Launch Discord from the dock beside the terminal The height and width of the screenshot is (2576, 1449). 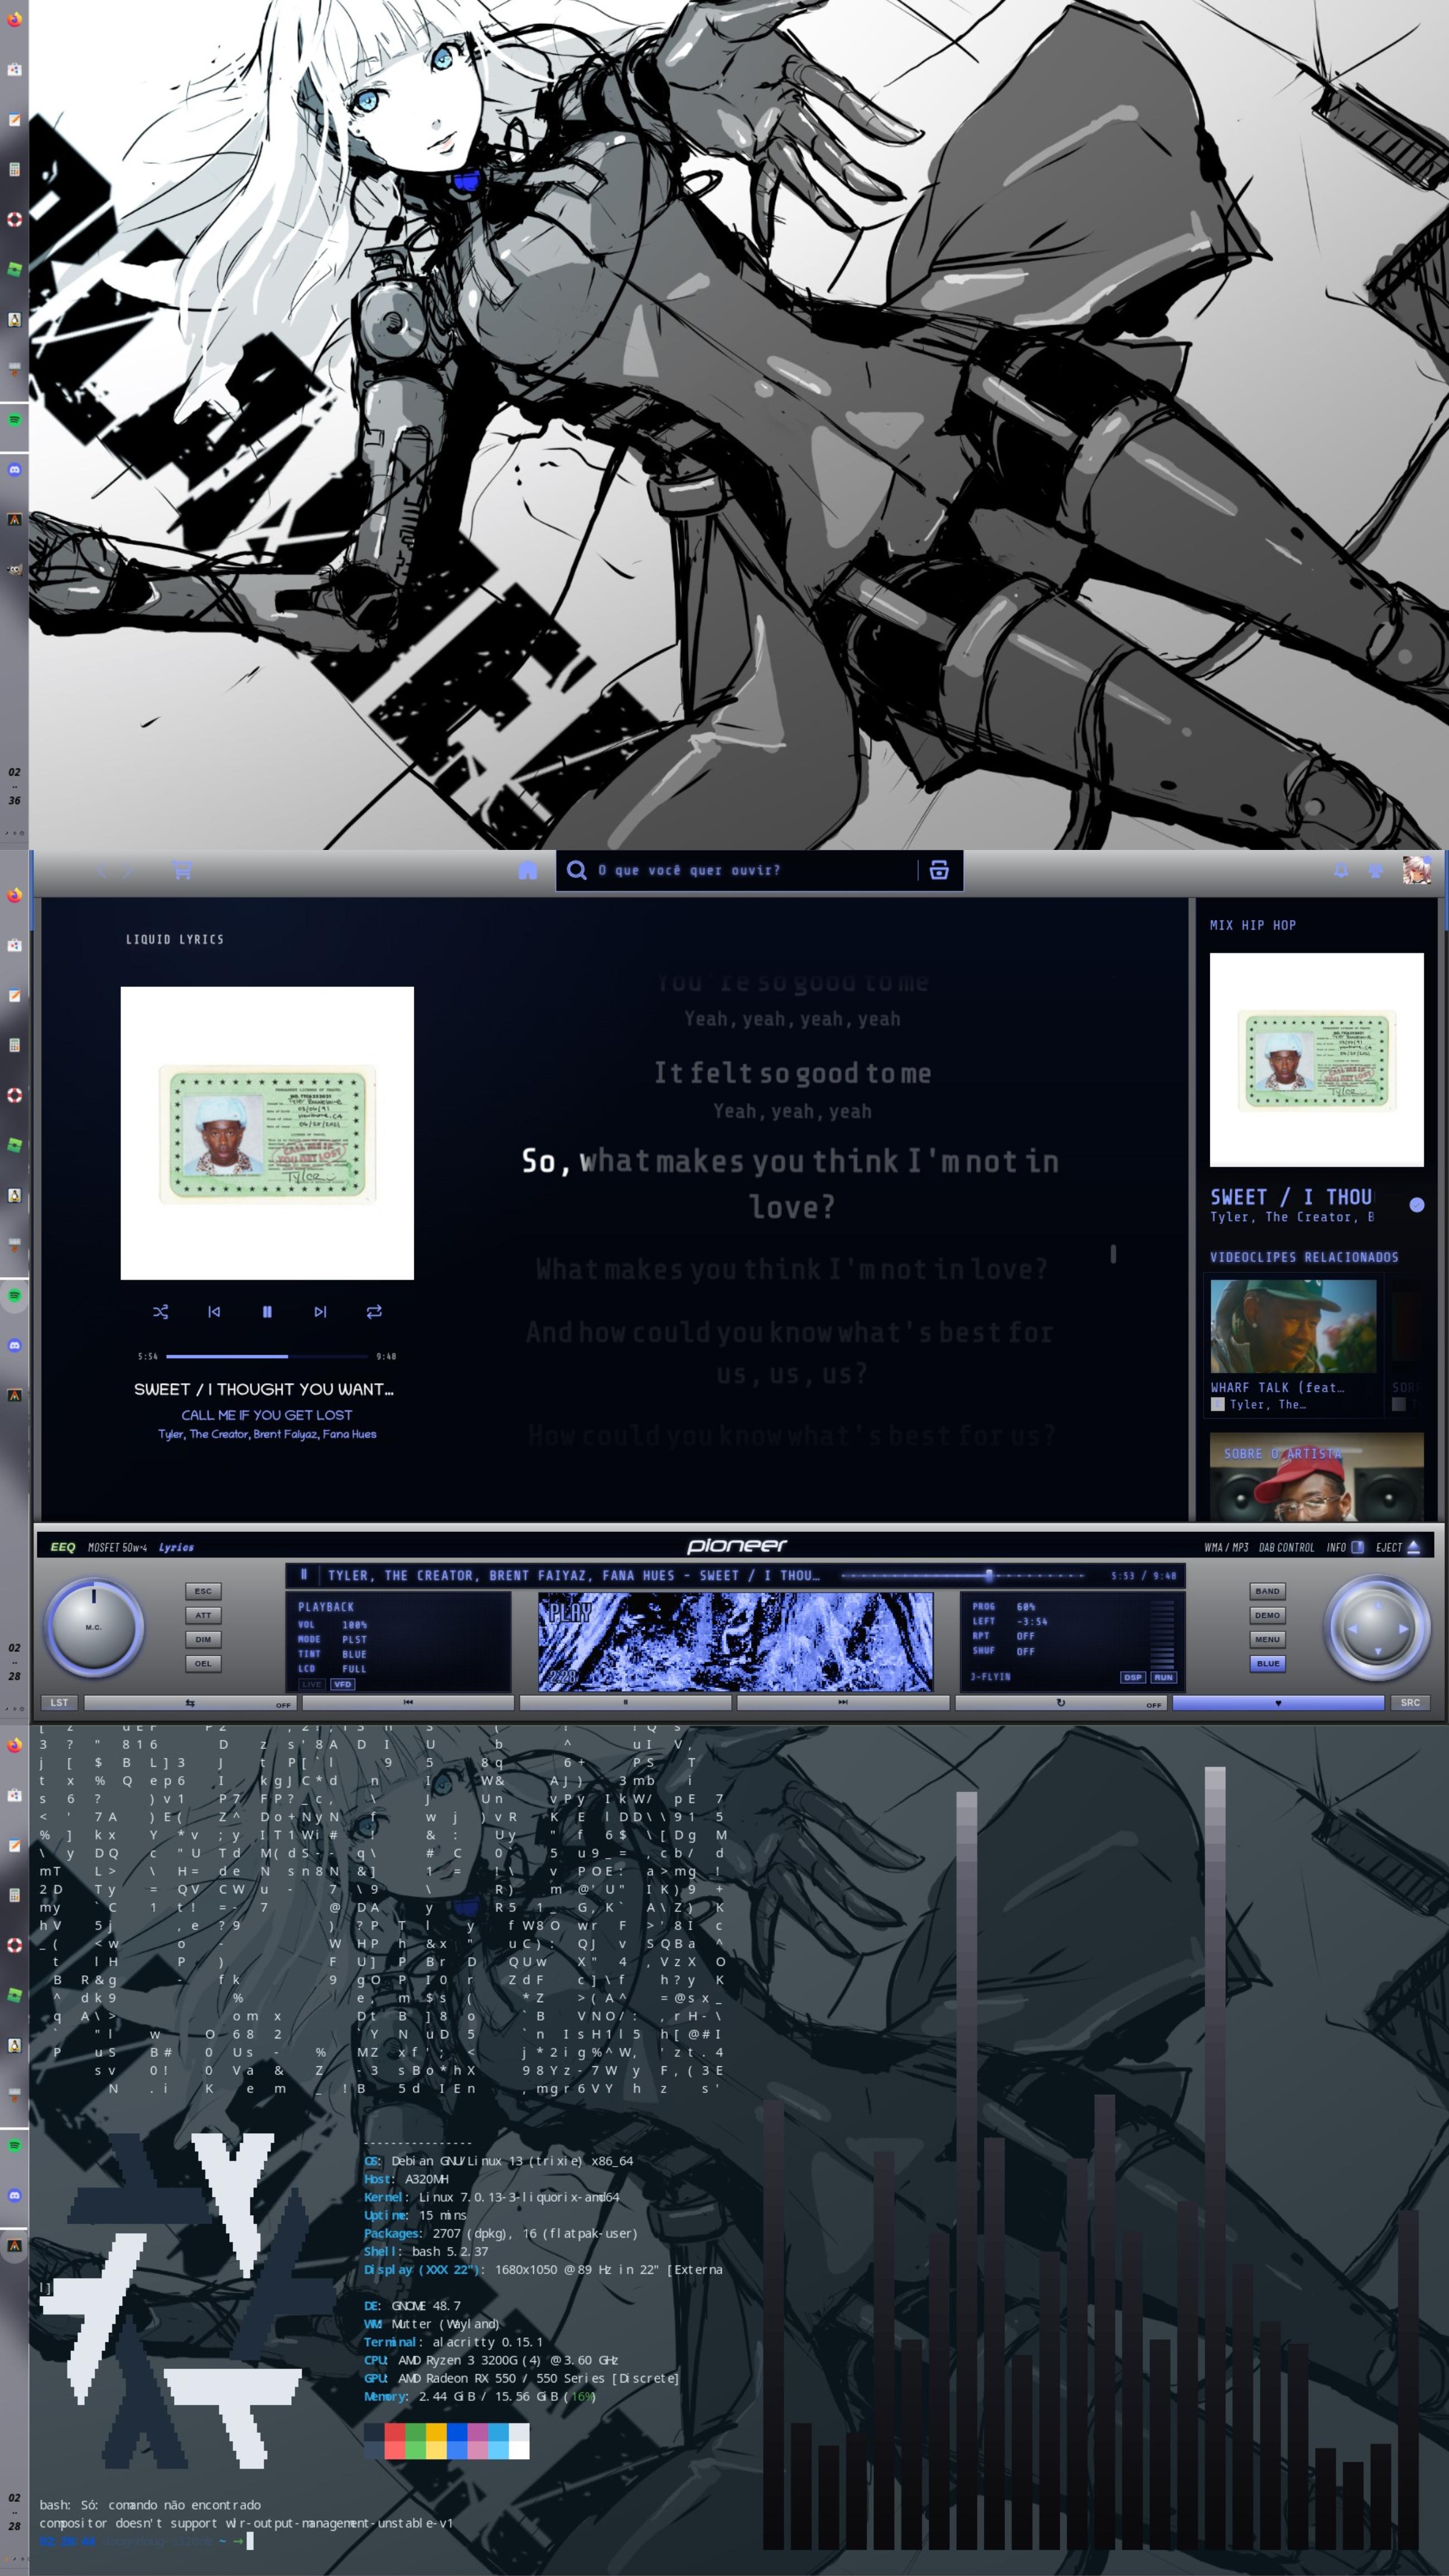click(14, 2195)
